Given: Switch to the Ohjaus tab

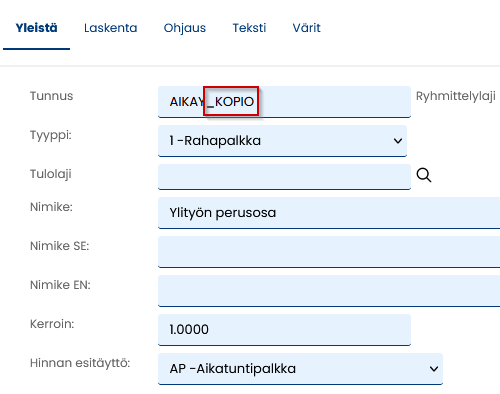Looking at the screenshot, I should tap(185, 28).
